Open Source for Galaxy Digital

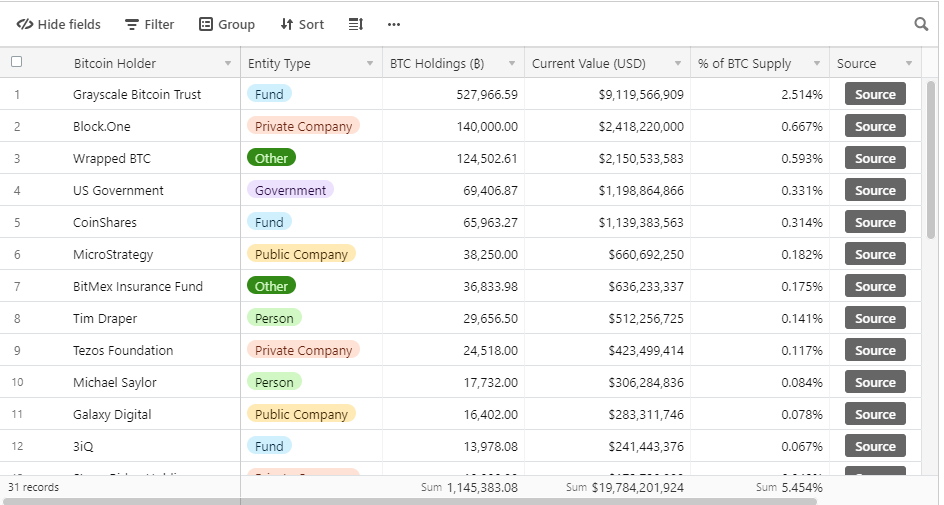tap(875, 414)
